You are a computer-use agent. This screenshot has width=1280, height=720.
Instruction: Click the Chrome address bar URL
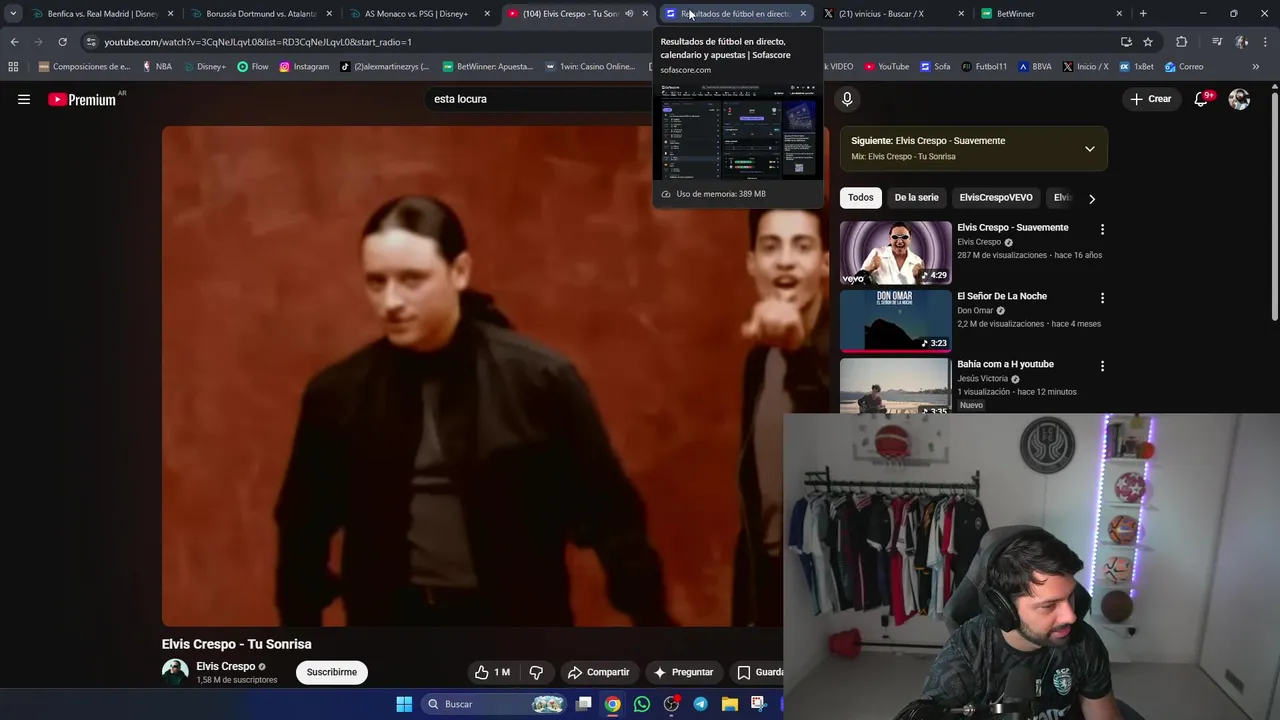[x=258, y=42]
